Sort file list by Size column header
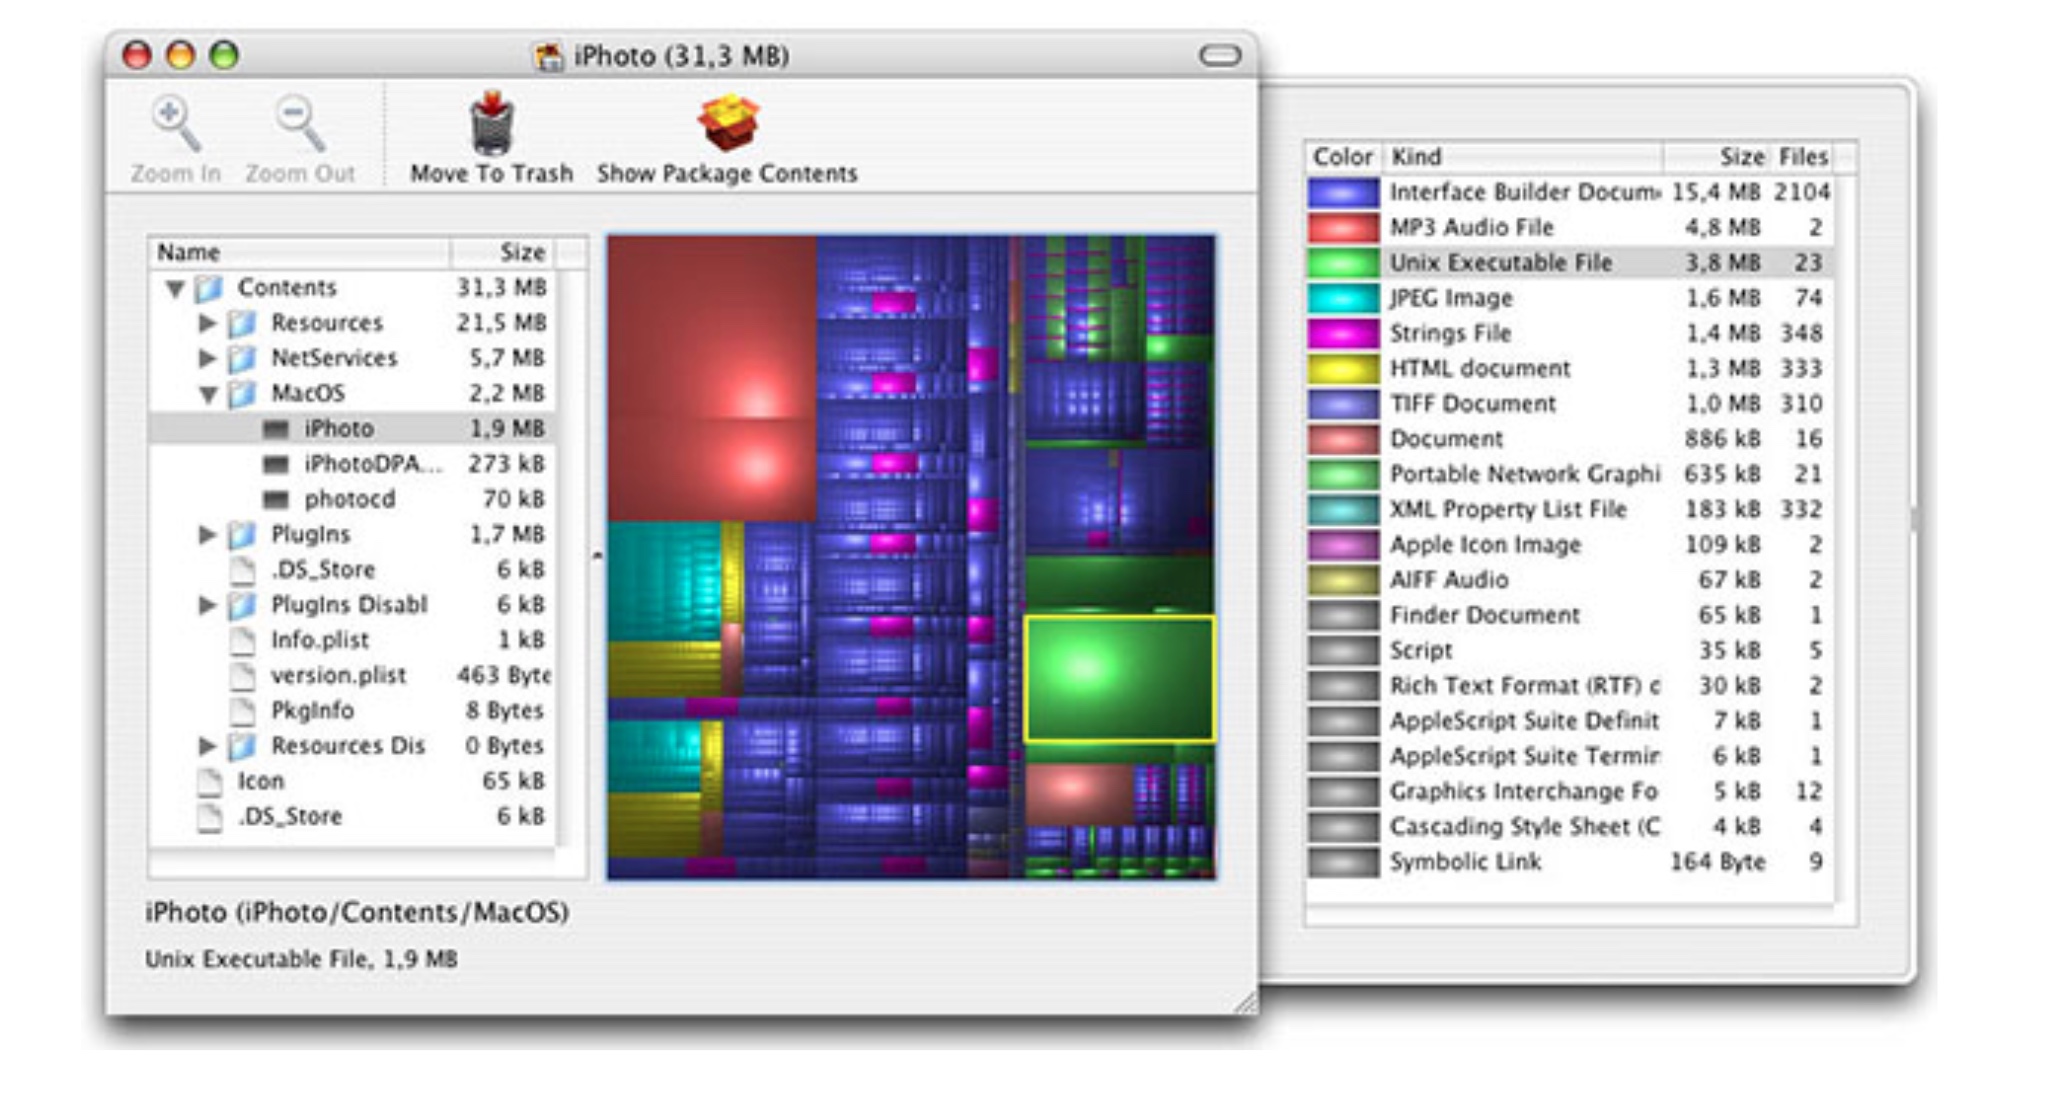This screenshot has width=2056, height=1110. [x=520, y=252]
